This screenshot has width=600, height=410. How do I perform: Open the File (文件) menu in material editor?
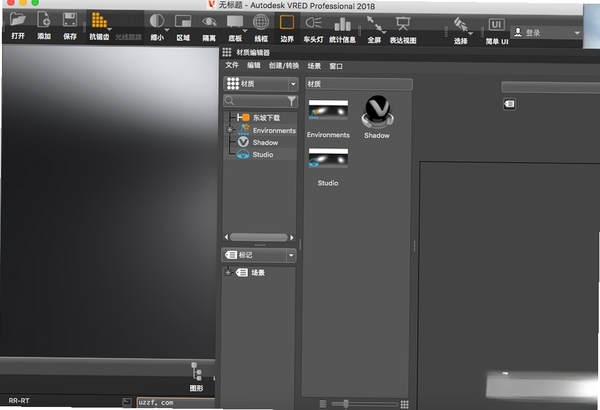[x=232, y=65]
